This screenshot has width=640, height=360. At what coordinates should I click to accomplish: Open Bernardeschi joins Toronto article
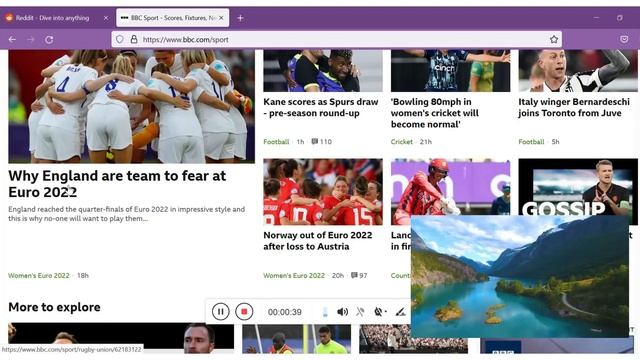[x=574, y=107]
